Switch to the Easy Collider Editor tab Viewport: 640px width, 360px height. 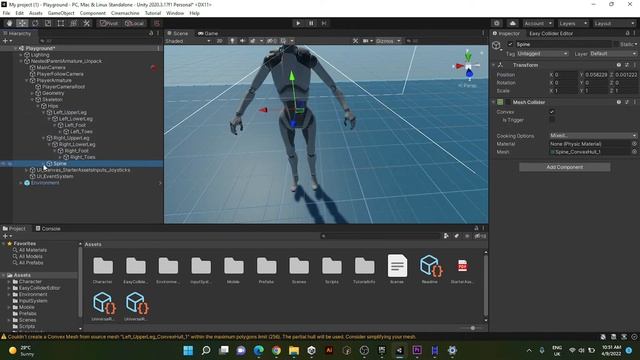pyautogui.click(x=551, y=33)
